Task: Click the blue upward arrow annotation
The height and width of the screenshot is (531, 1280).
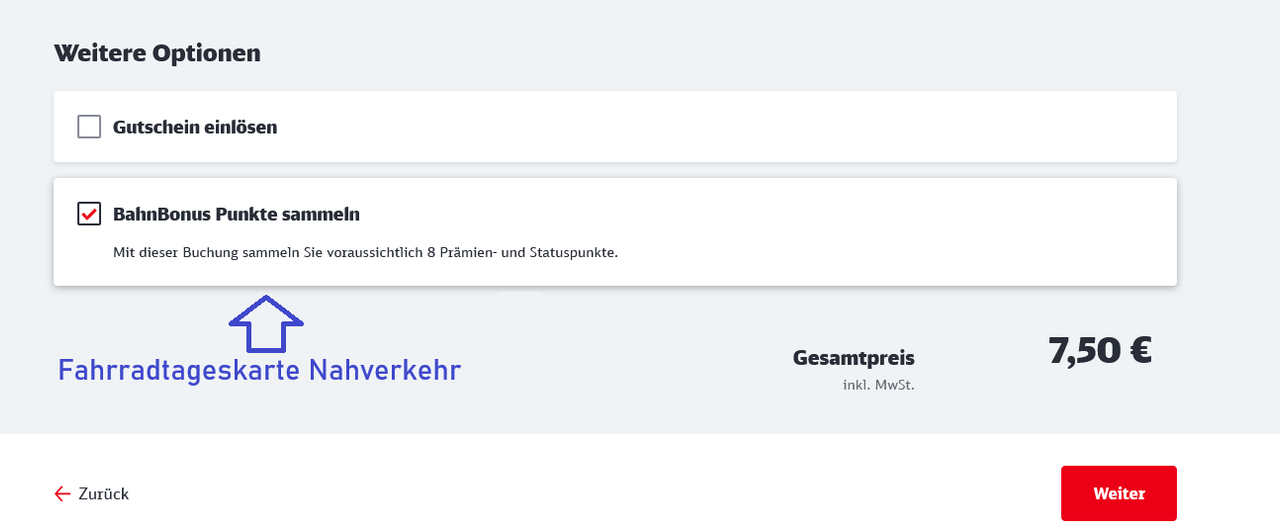Action: click(266, 323)
